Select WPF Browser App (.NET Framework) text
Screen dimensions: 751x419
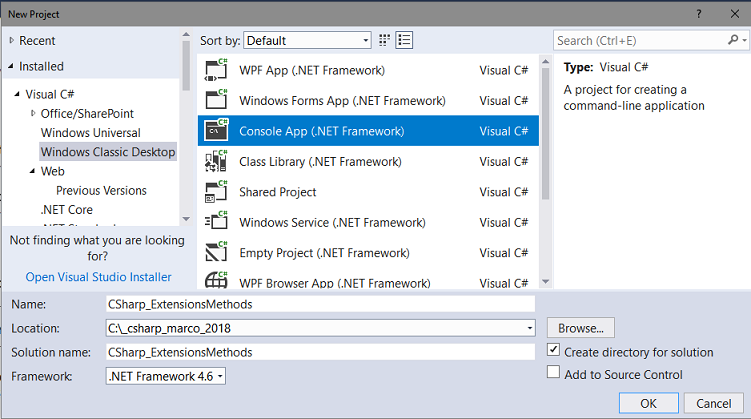[x=335, y=283]
